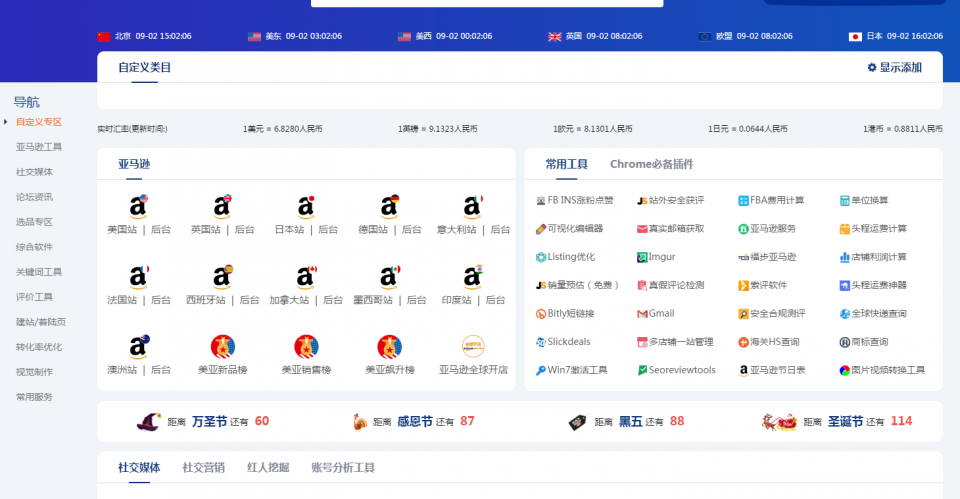This screenshot has width=960, height=499.
Task: Click the 万圣节 countdown text
Action: pyautogui.click(x=209, y=421)
